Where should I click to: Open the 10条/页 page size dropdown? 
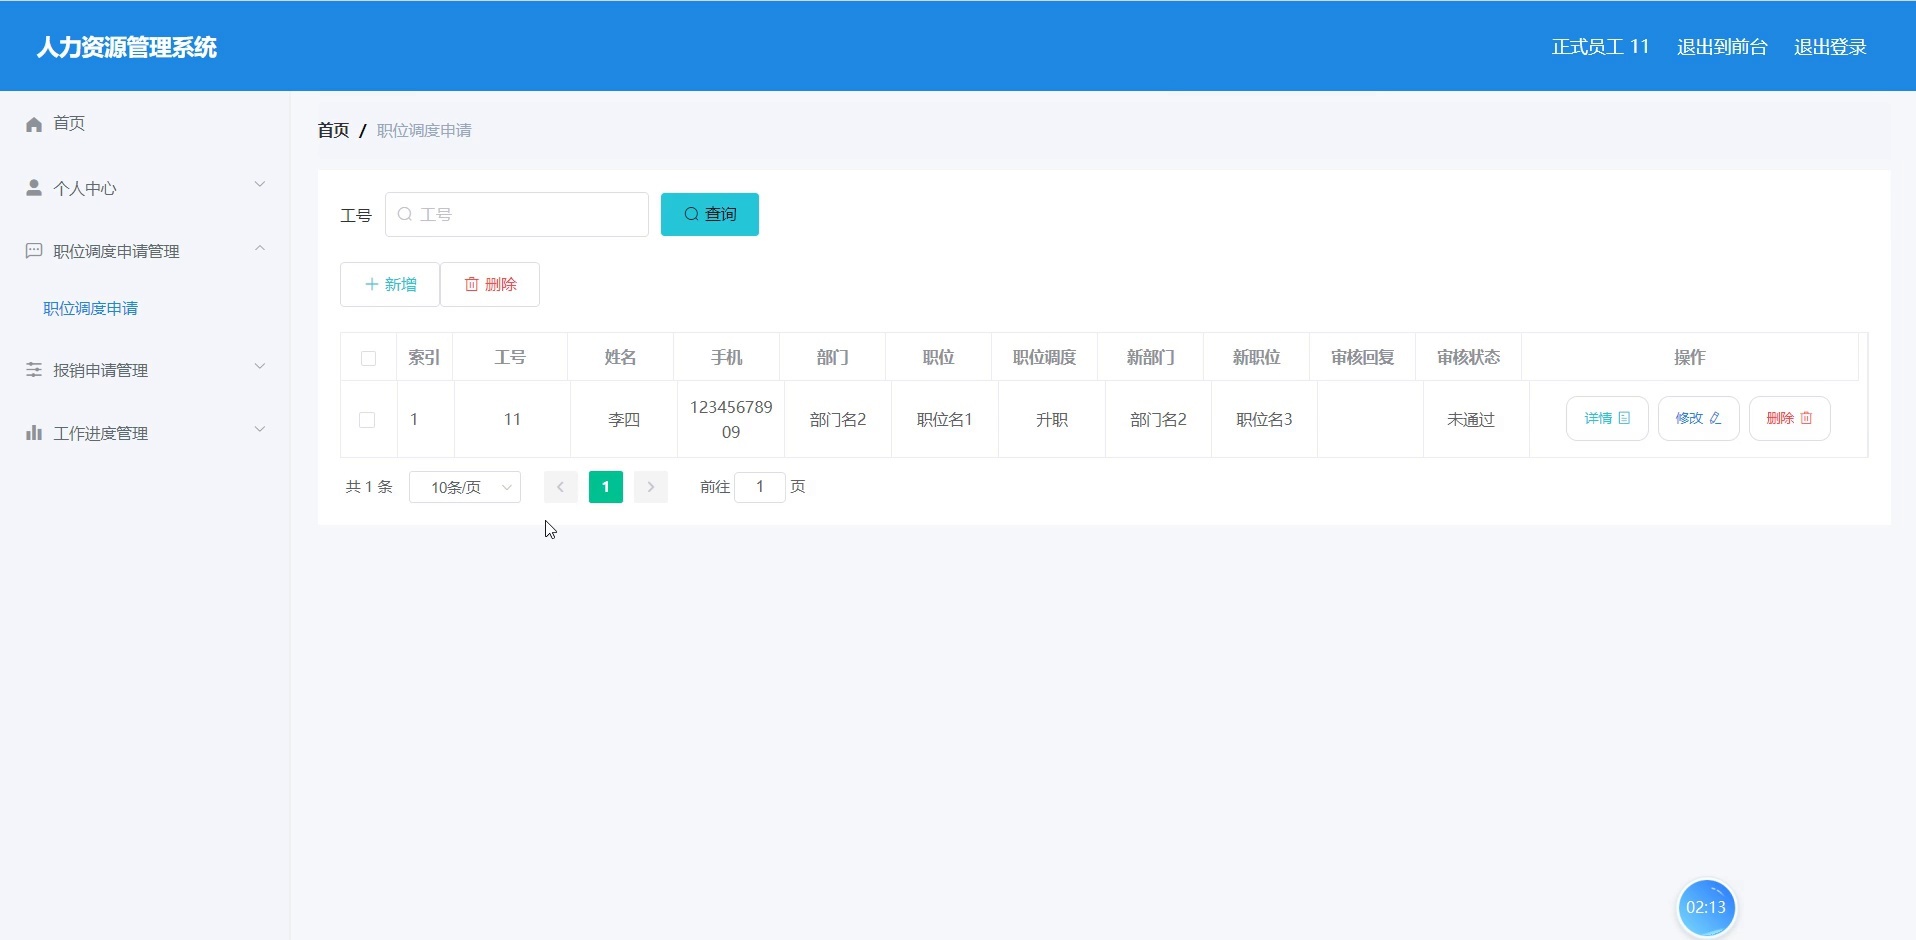click(x=465, y=487)
